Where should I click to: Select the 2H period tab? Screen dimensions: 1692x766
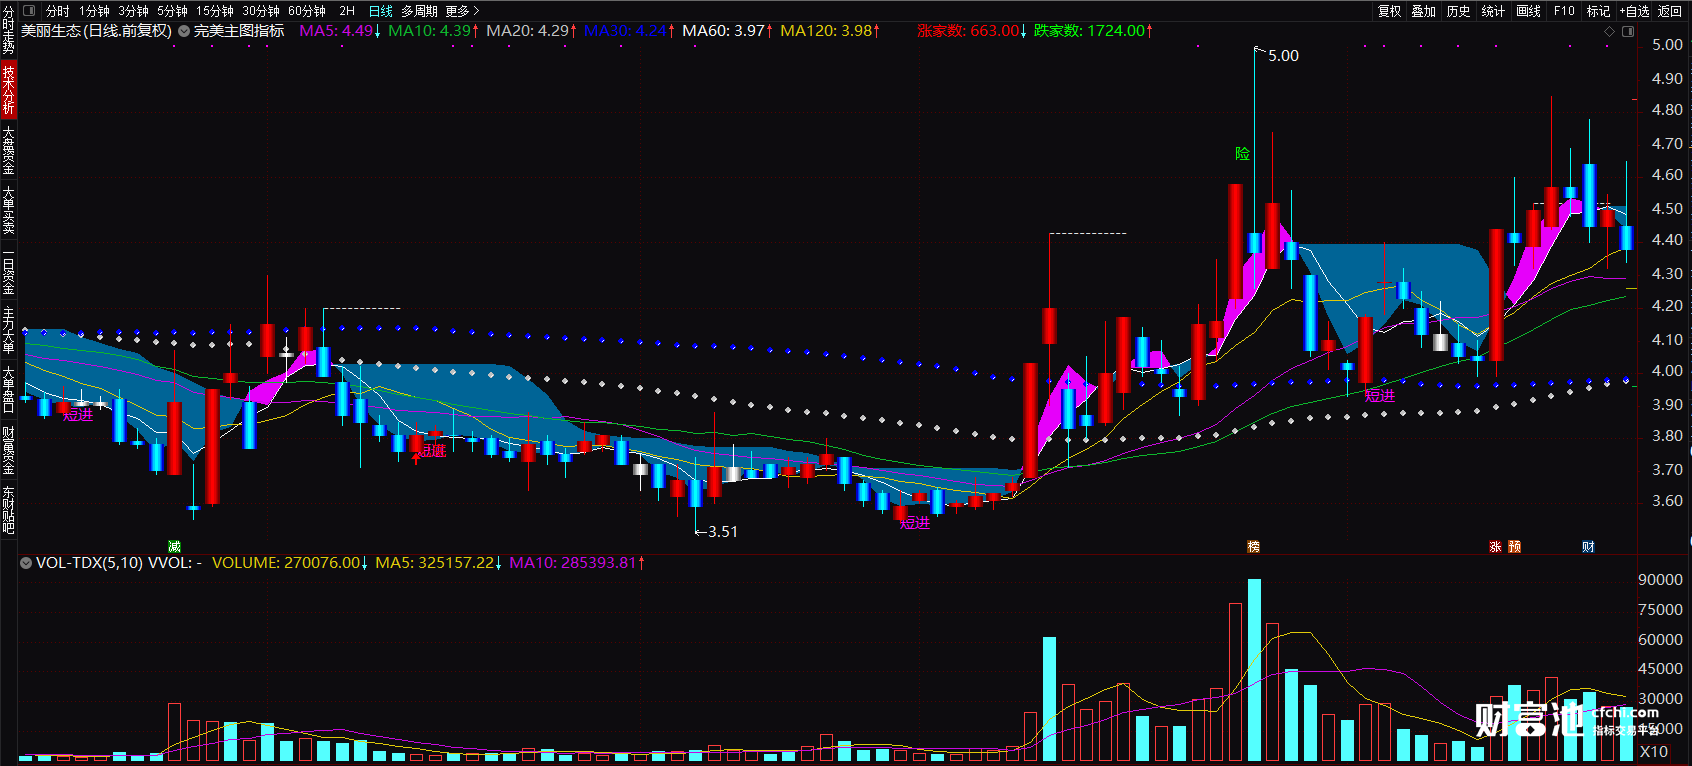coord(347,11)
